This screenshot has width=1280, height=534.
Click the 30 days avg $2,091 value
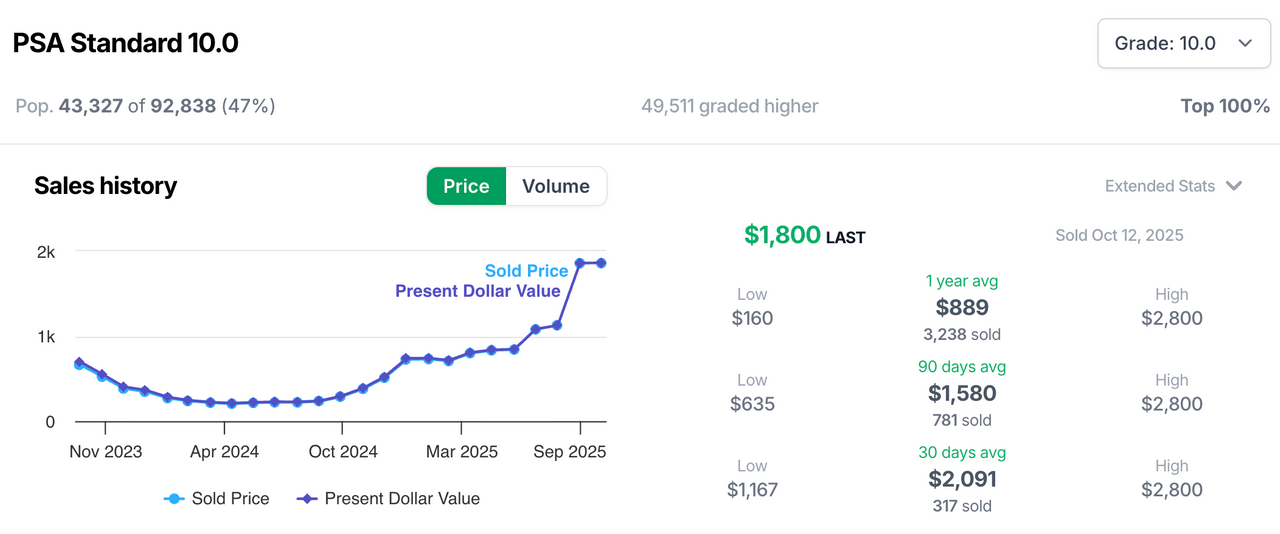click(x=962, y=479)
